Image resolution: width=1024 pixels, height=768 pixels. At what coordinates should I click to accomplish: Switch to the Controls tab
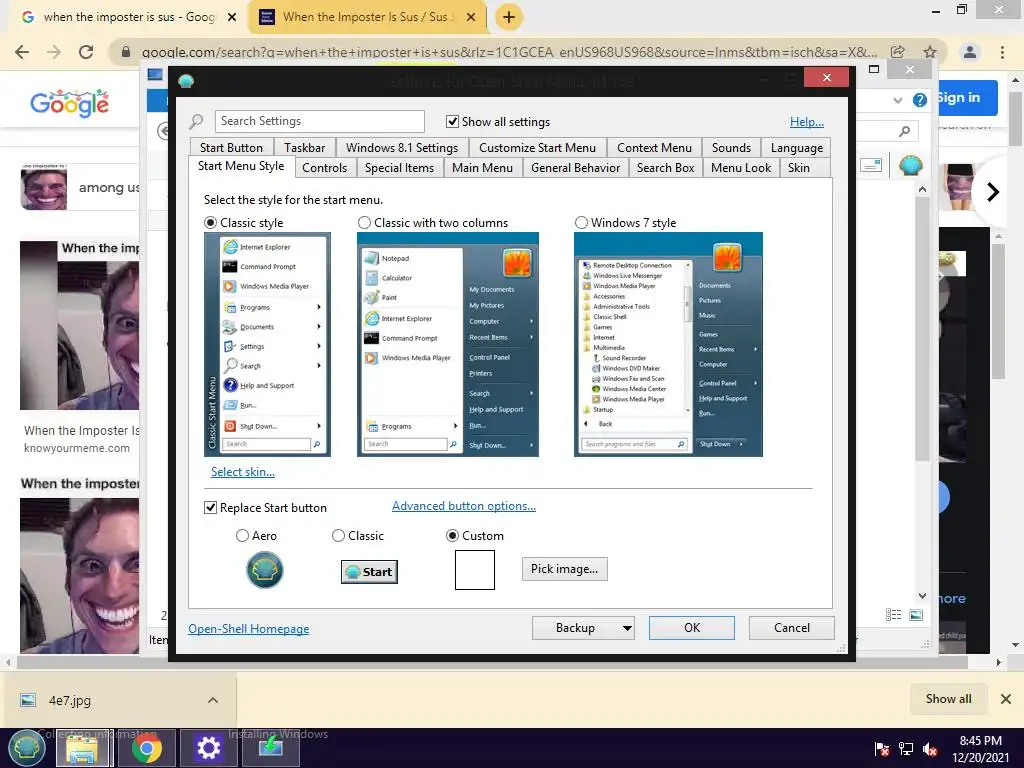point(325,168)
